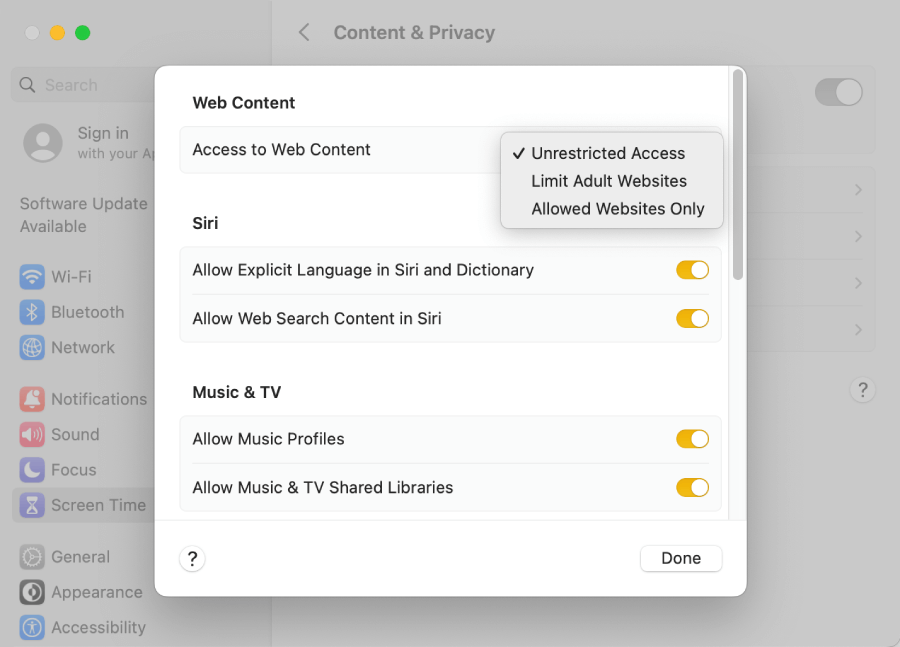Select Sound in the sidebar
The width and height of the screenshot is (900, 647).
72,434
